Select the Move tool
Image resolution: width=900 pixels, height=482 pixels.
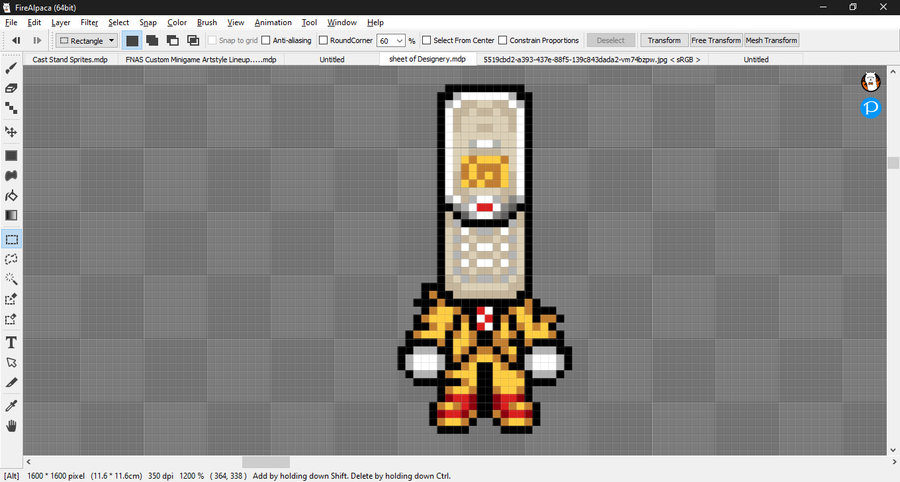pos(11,131)
